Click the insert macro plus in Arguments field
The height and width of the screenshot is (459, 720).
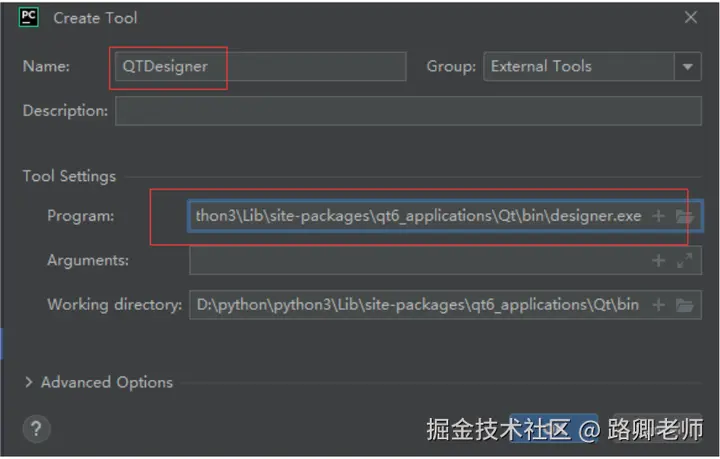(x=658, y=261)
